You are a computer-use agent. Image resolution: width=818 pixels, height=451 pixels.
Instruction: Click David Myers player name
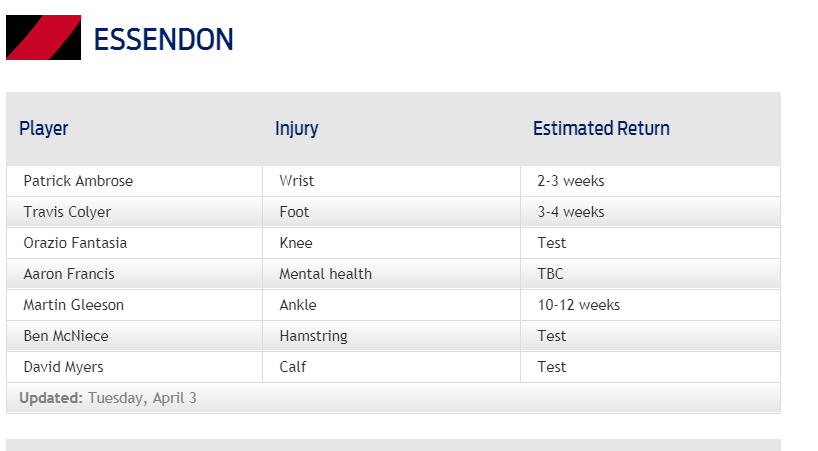click(64, 367)
